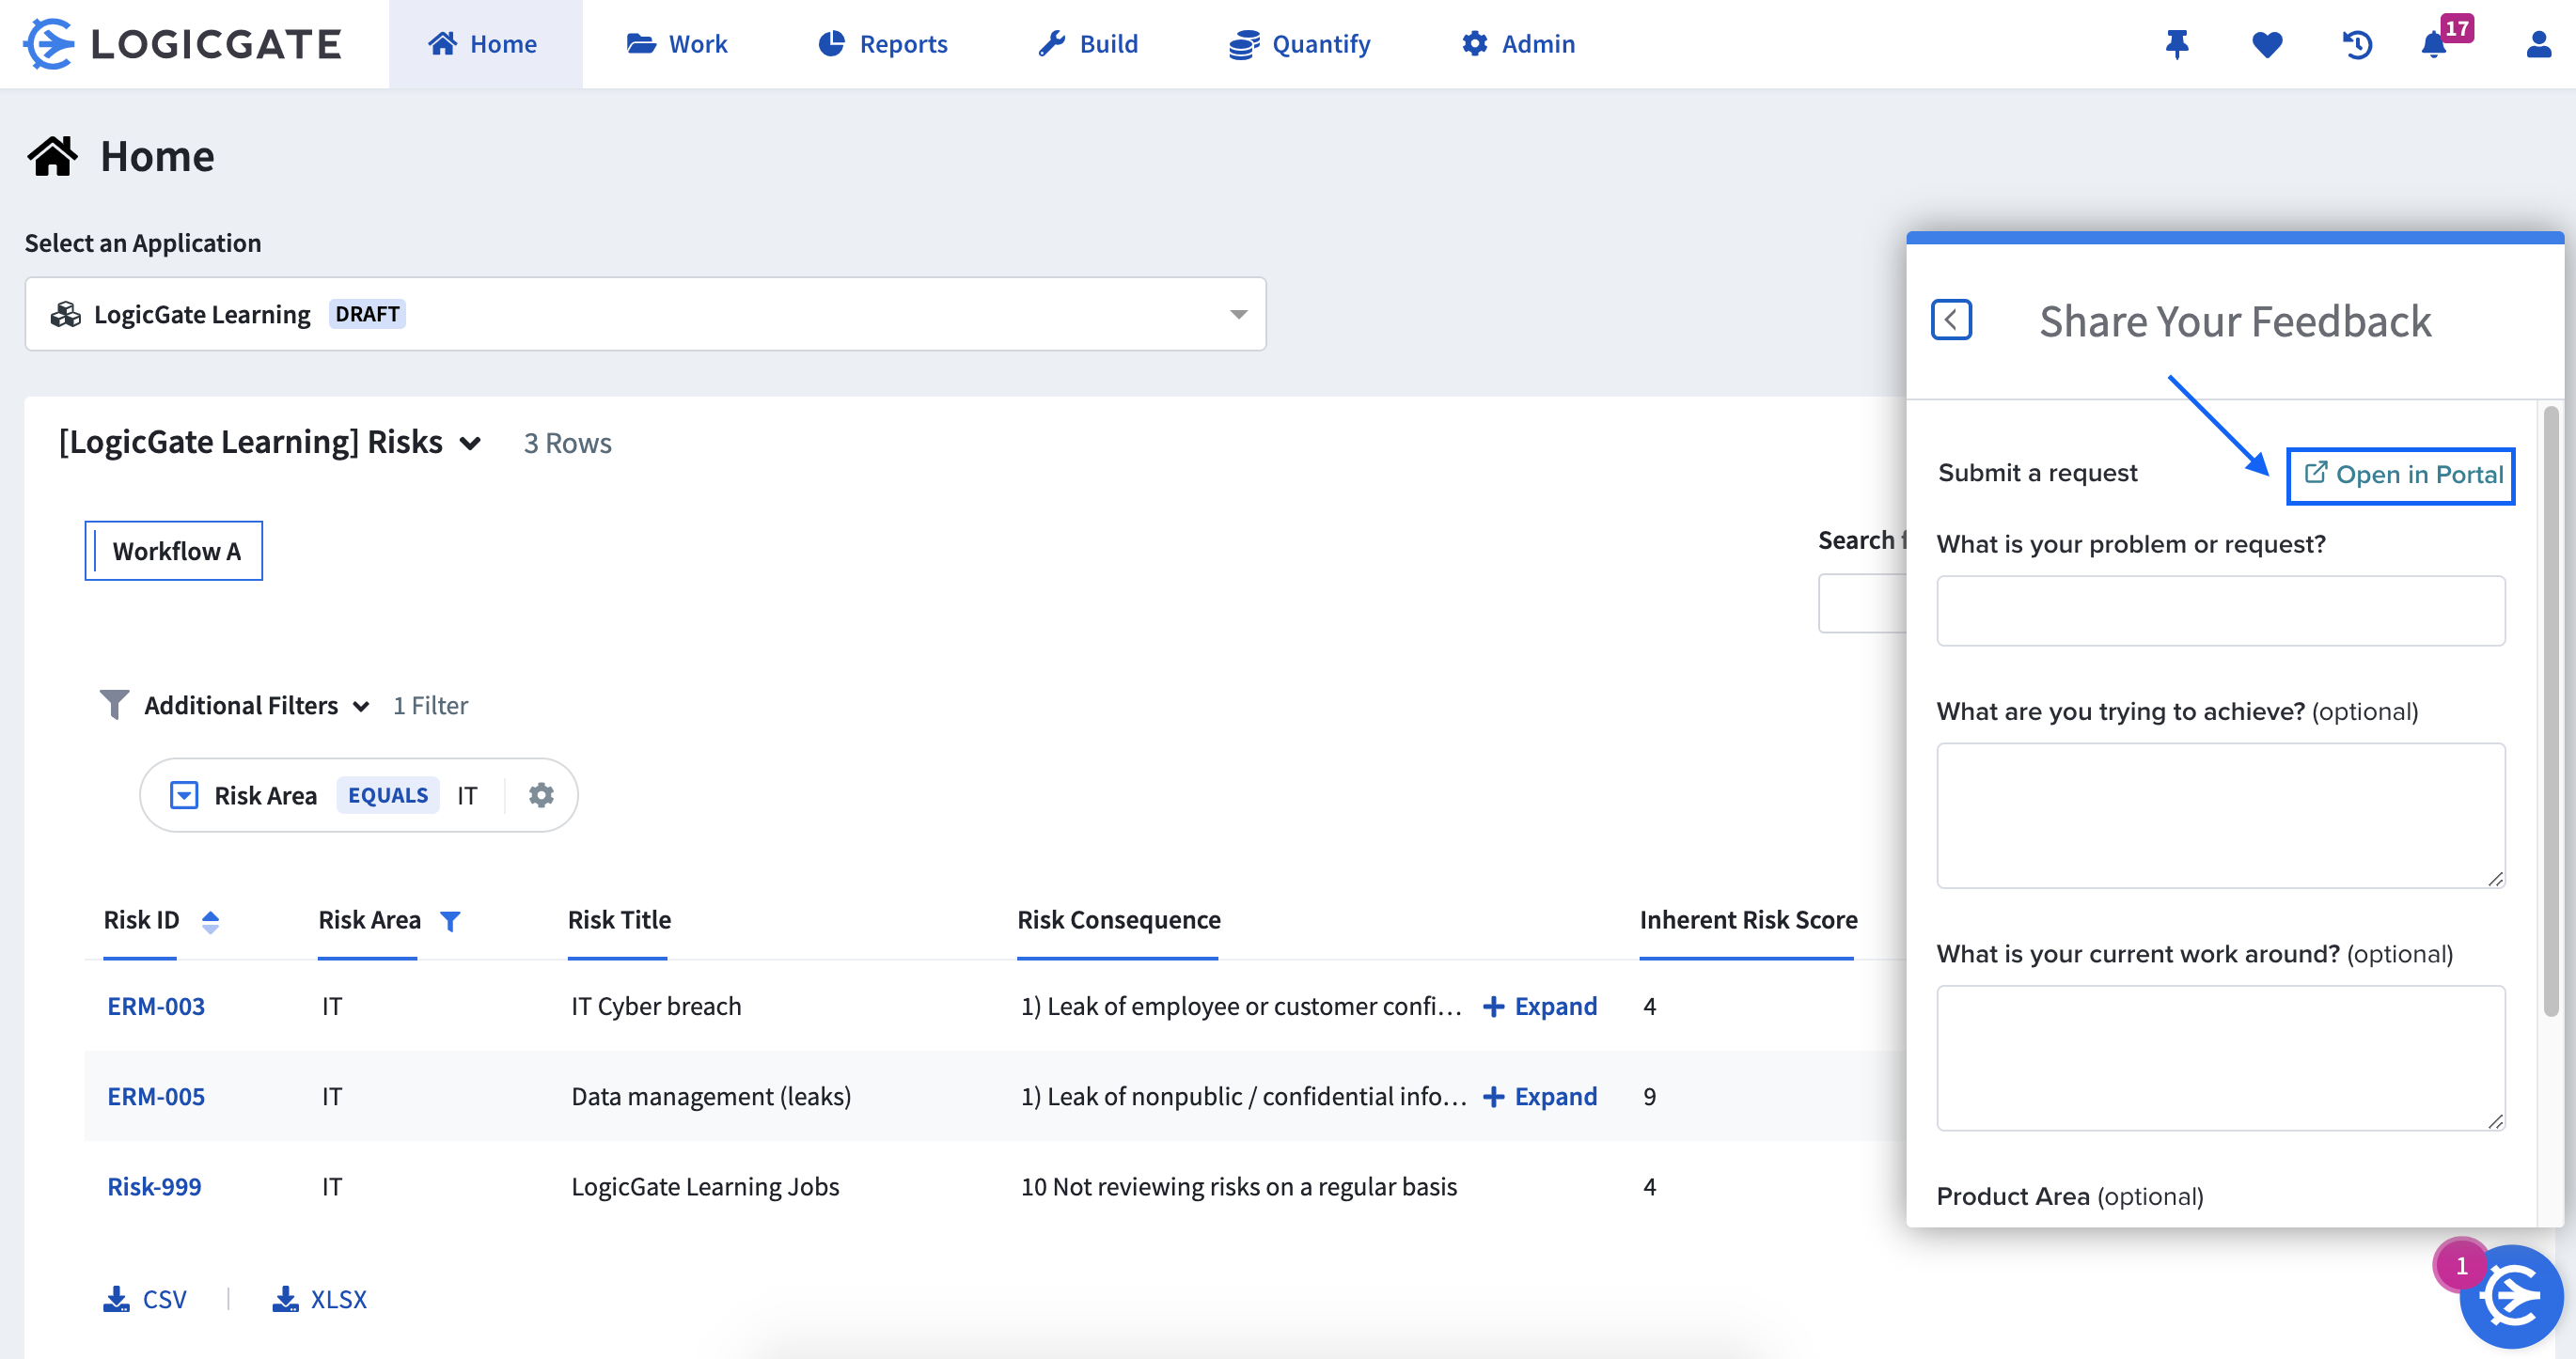Viewport: 2576px width, 1359px height.
Task: Click the problem or request input field
Action: click(2220, 611)
